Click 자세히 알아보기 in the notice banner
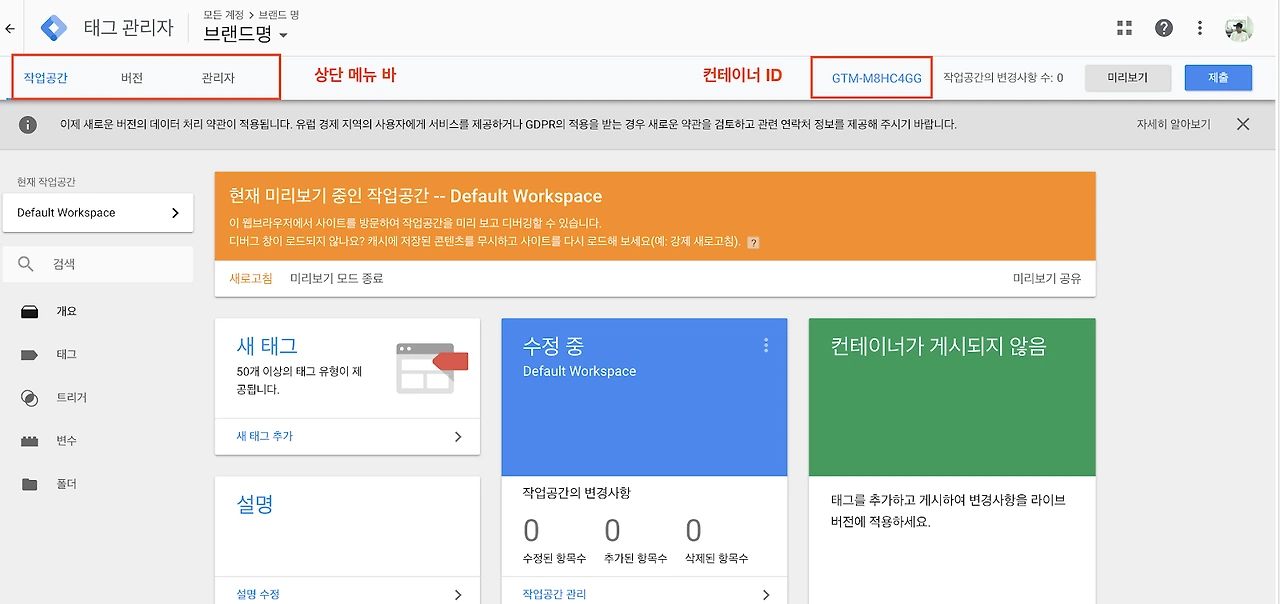This screenshot has width=1280, height=604. (x=1173, y=125)
